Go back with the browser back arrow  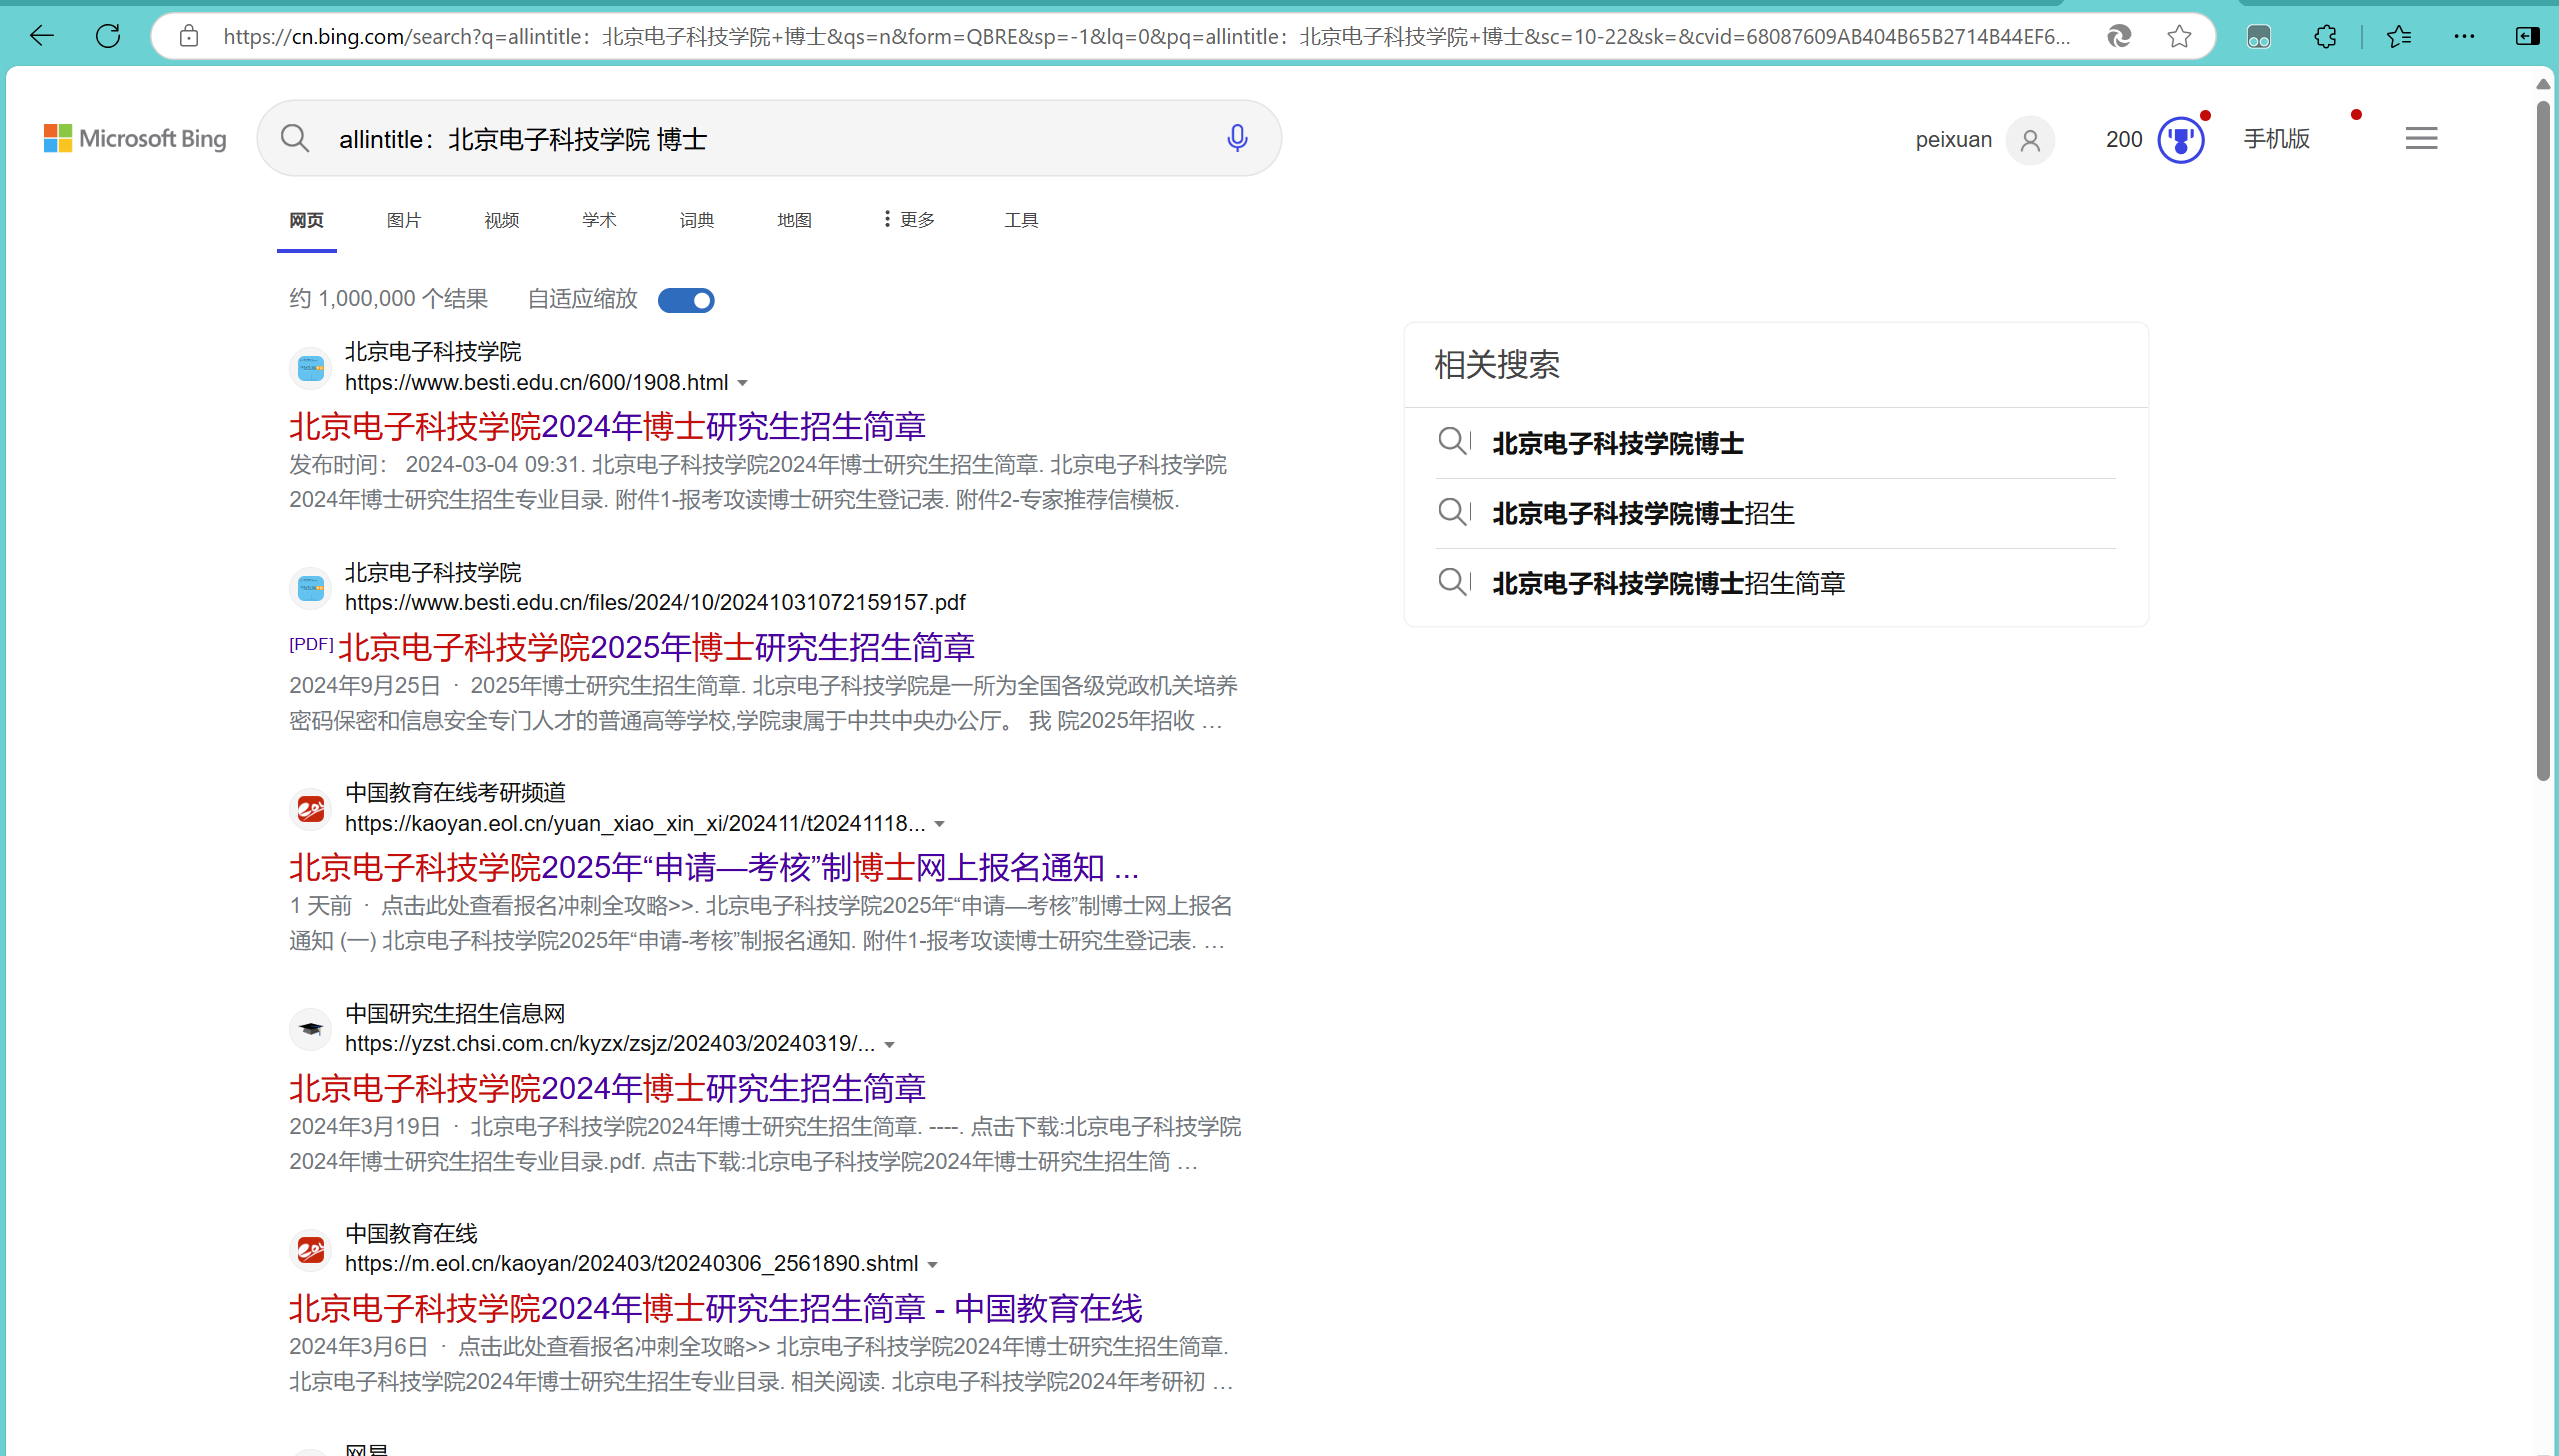click(42, 36)
